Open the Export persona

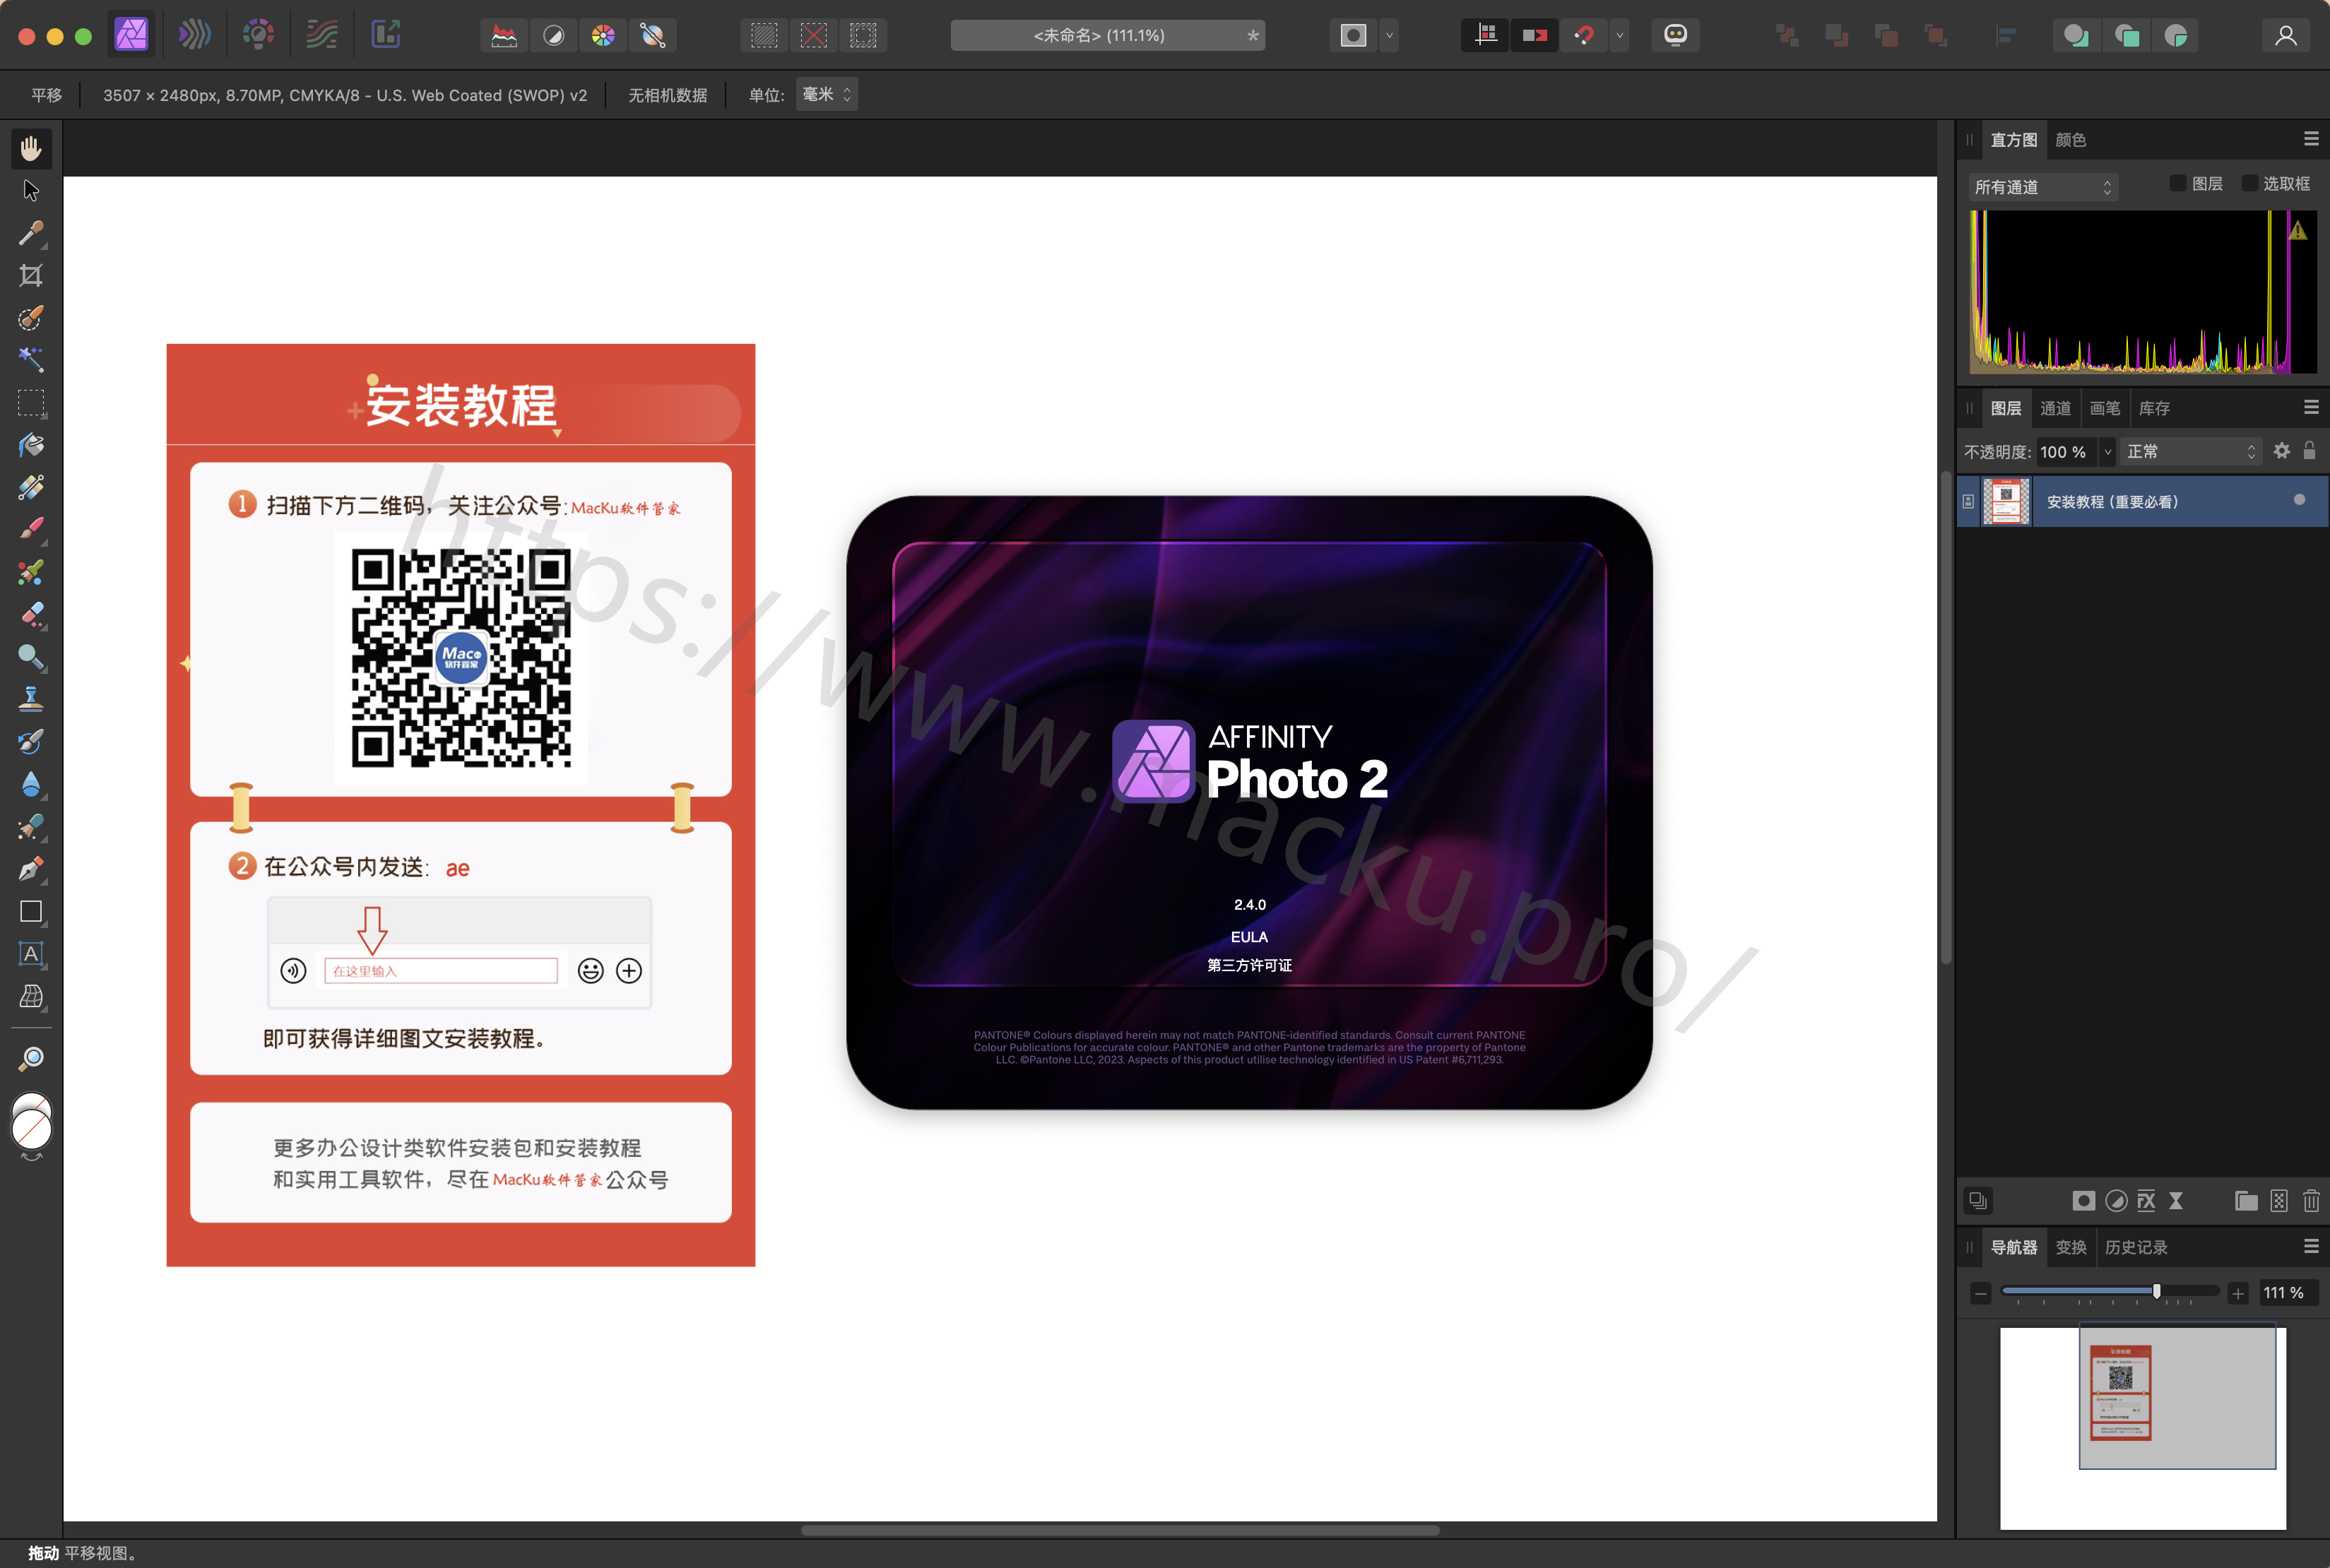coord(385,35)
